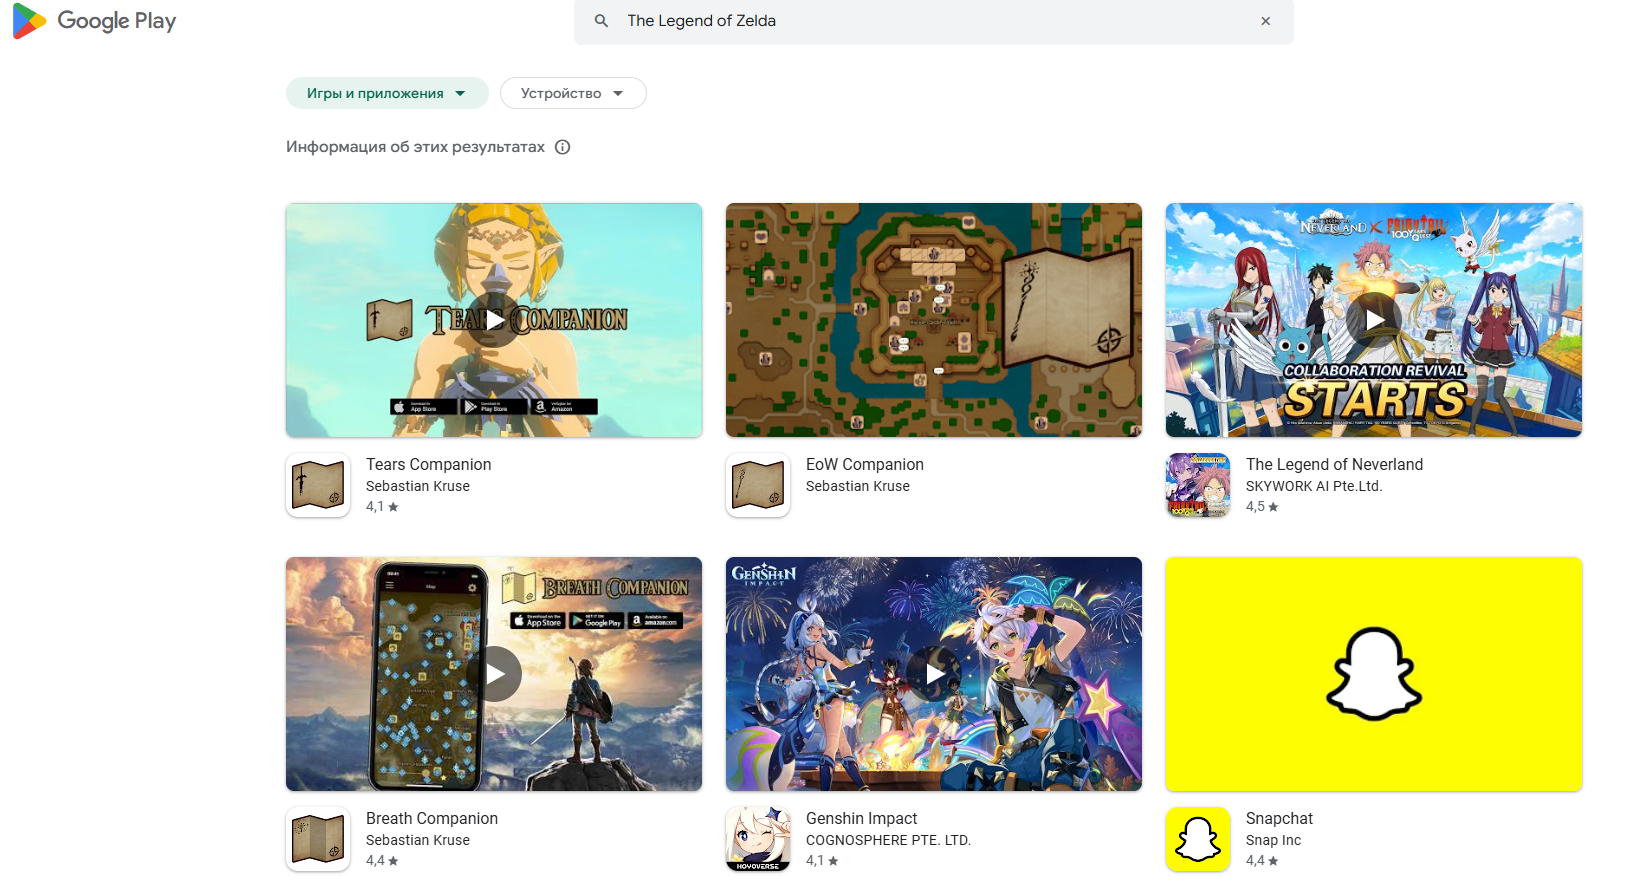This screenshot has width=1637, height=894.
Task: Open the Genshin Impact title link
Action: [x=861, y=819]
